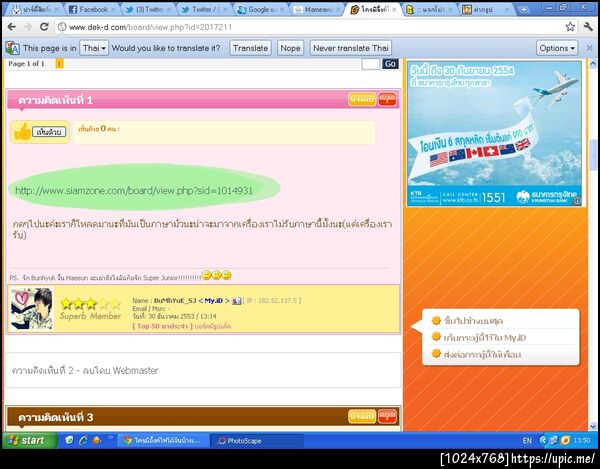Image resolution: width=600 pixels, height=469 pixels.
Task: Click the Nope button
Action: 290,48
